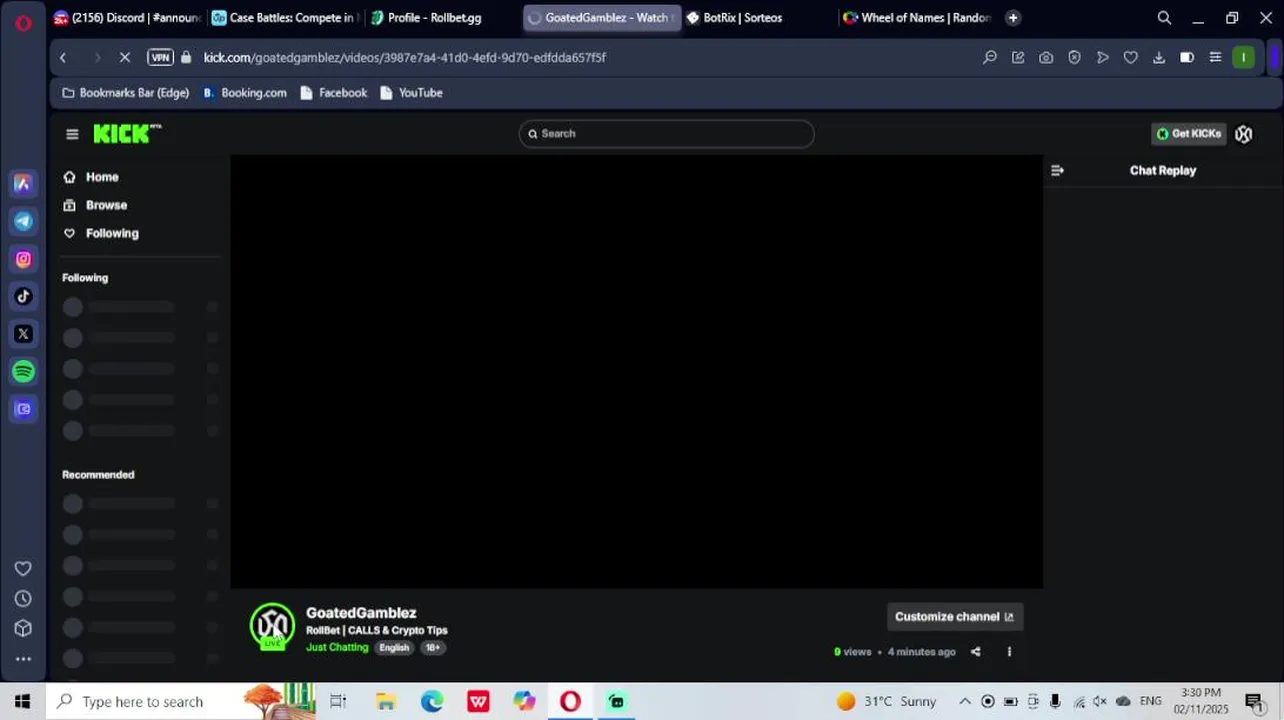Open Bookmarks Bar (Edge) folder
Image resolution: width=1284 pixels, height=720 pixels.
coord(125,93)
